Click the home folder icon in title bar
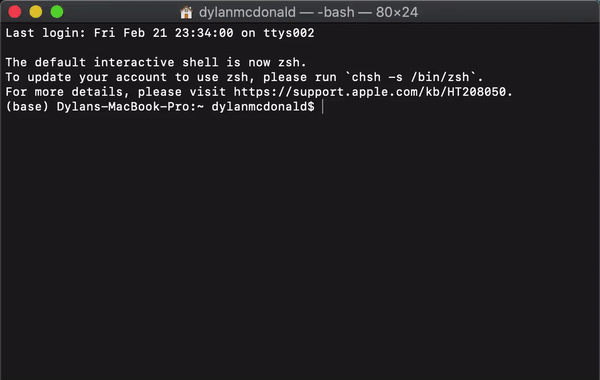 pos(186,12)
